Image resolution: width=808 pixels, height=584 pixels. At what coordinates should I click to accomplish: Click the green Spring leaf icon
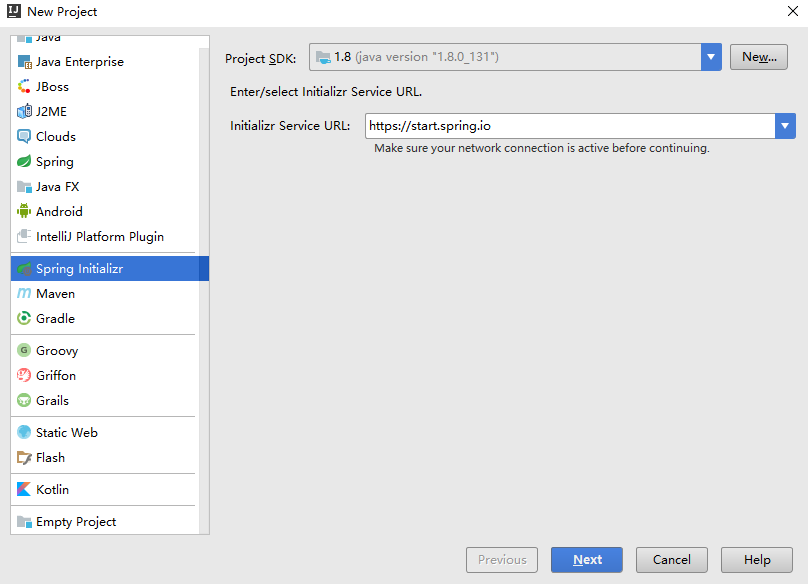pyautogui.click(x=24, y=161)
